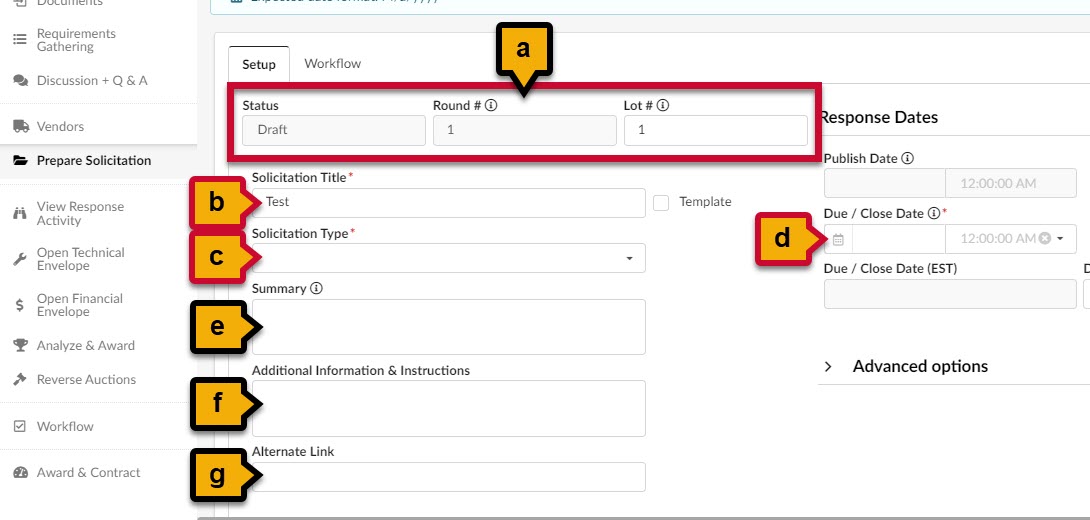
Task: Click the info icon beside Publish Date
Action: tap(907, 158)
